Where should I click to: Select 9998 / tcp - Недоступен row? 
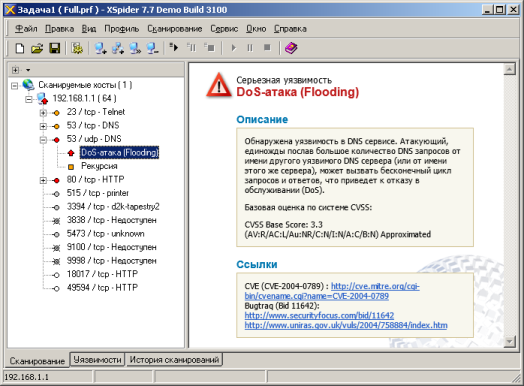pos(112,261)
